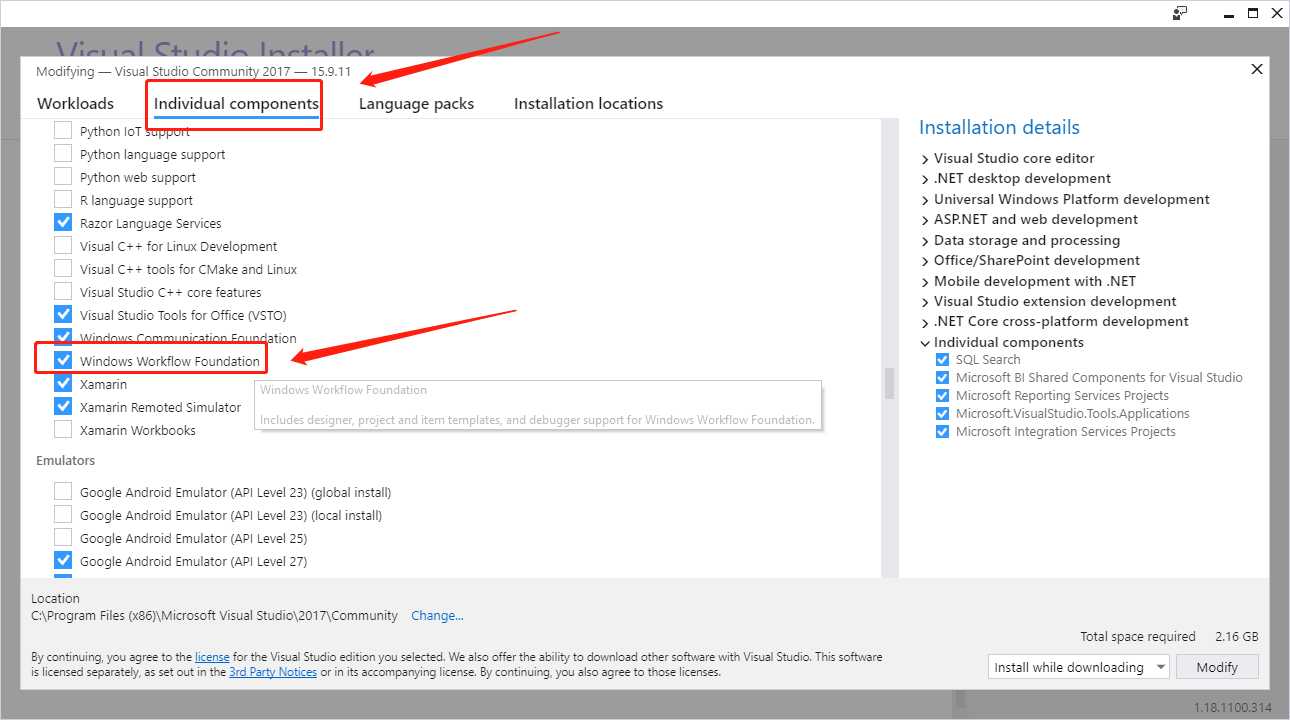Enable Python web support checkbox
Viewport: 1290px width, 720px height.
[63, 177]
